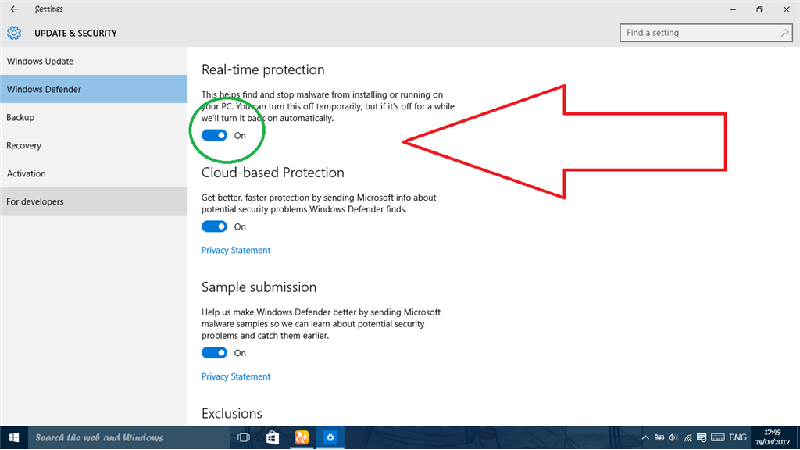Click the Real-time protection heading
The image size is (800, 450).
pos(263,69)
